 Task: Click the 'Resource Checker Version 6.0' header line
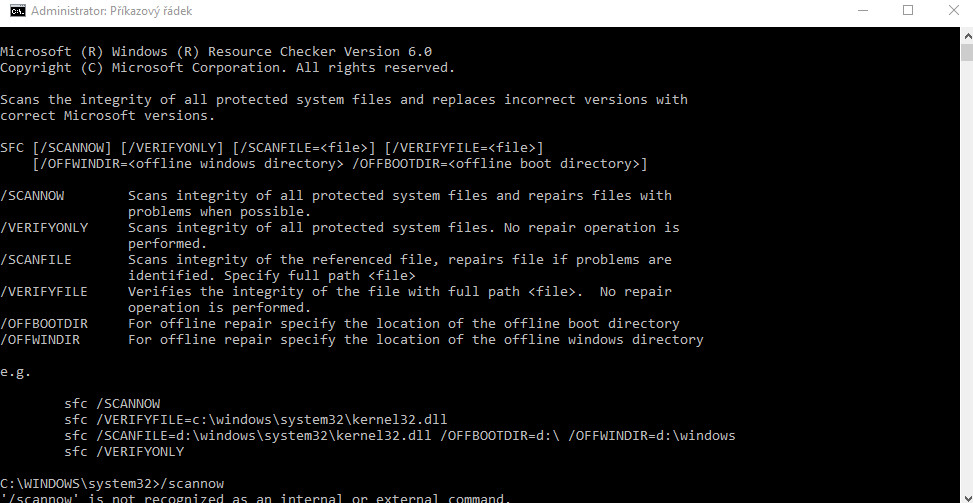(x=216, y=51)
